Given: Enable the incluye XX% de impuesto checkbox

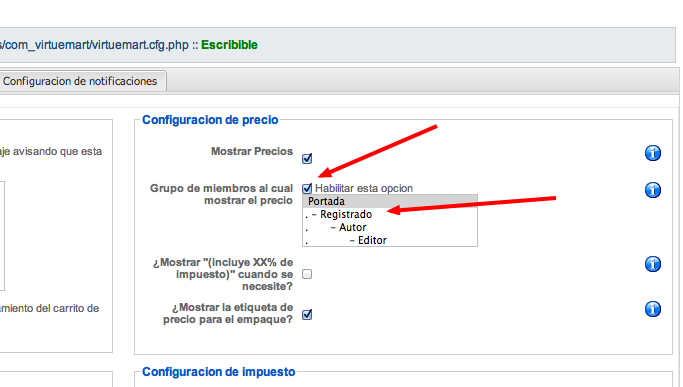Looking at the screenshot, I should tap(307, 274).
